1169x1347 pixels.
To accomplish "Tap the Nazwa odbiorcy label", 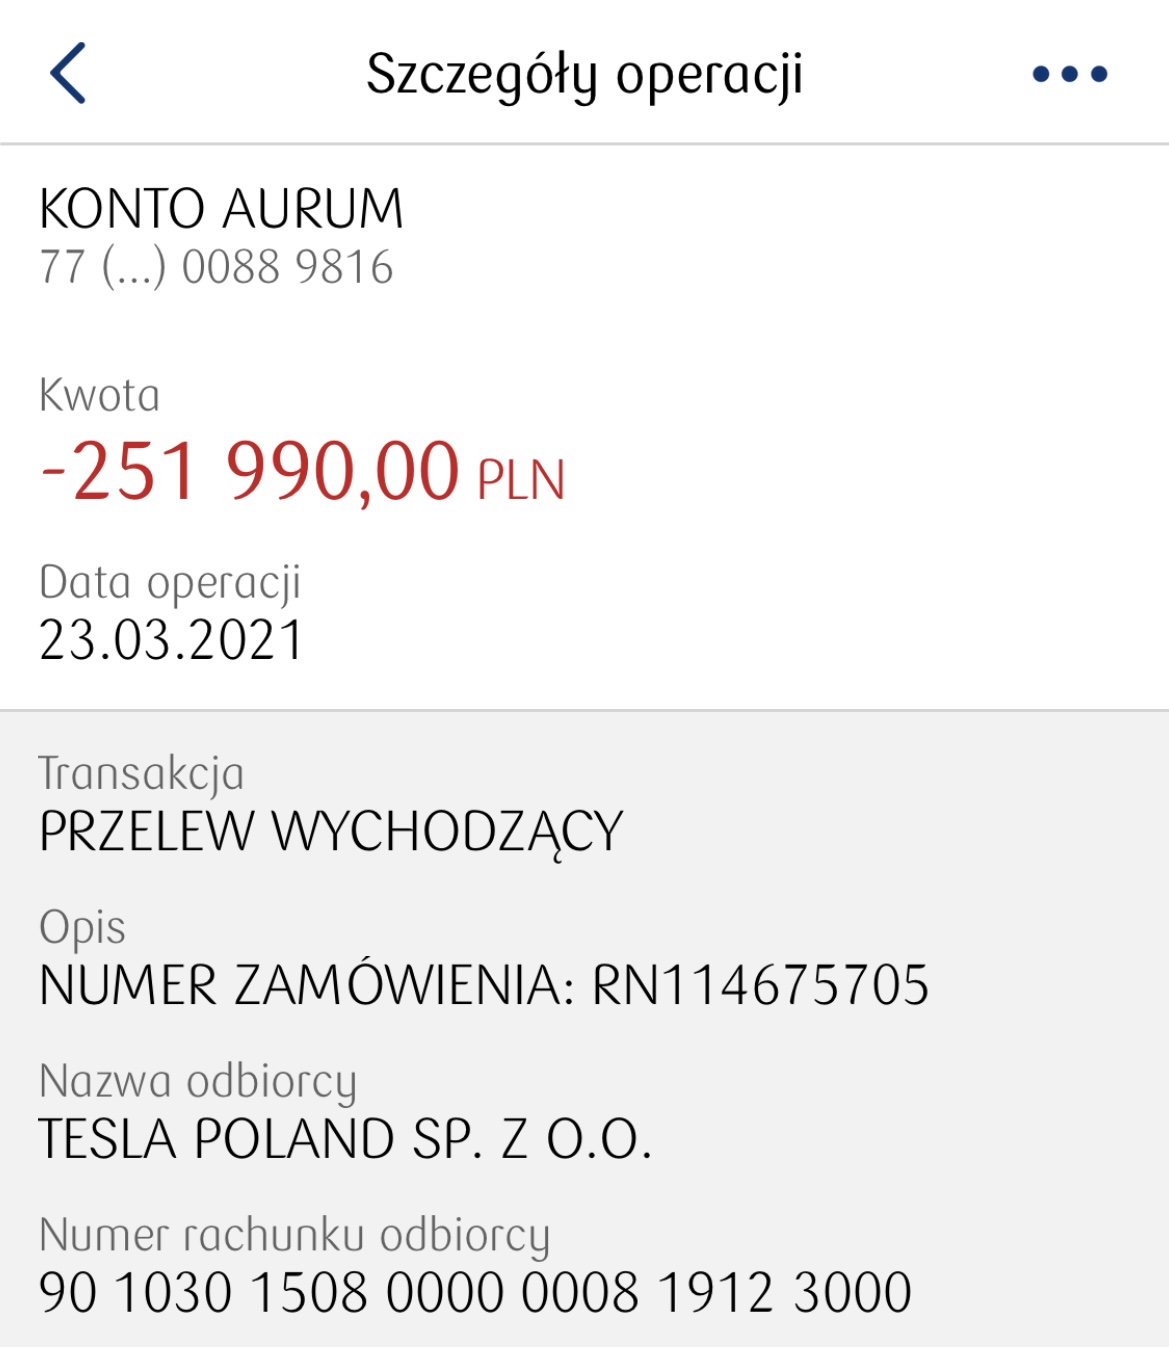I will (197, 1082).
